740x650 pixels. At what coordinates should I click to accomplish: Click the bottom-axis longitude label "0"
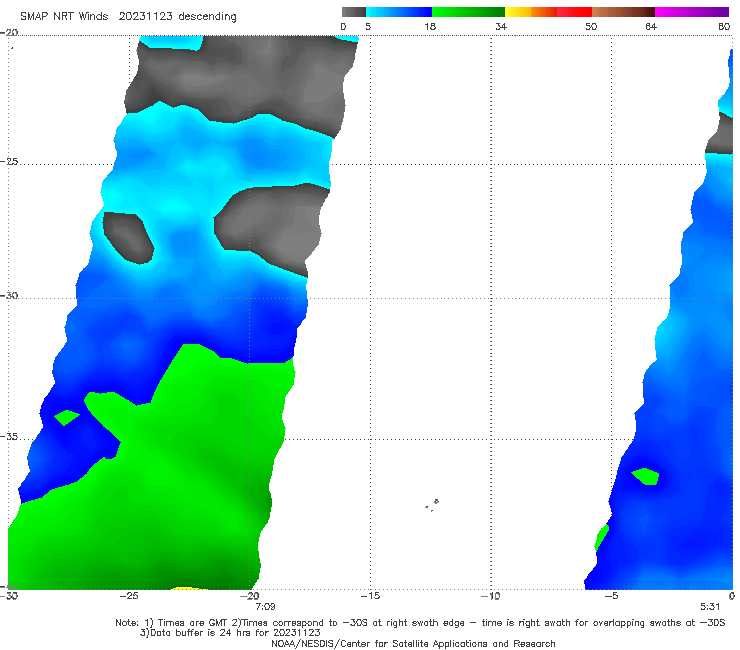[x=732, y=596]
